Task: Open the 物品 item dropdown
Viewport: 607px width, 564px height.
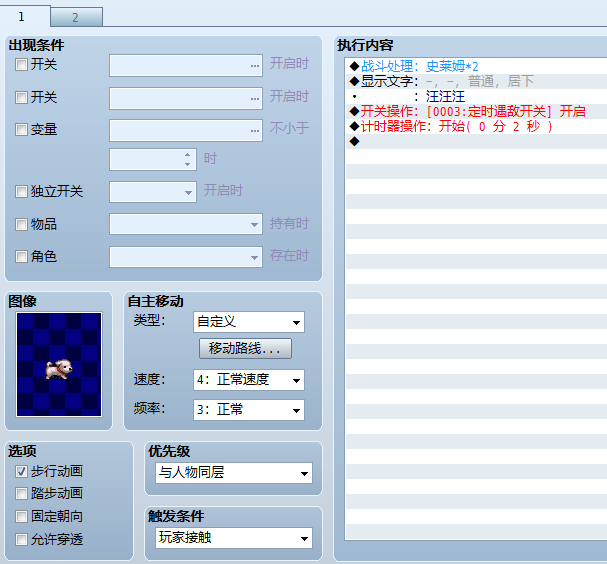Action: pos(186,224)
